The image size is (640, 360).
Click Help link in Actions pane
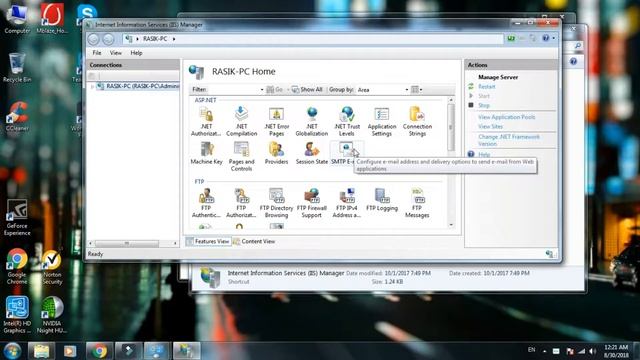pyautogui.click(x=484, y=155)
